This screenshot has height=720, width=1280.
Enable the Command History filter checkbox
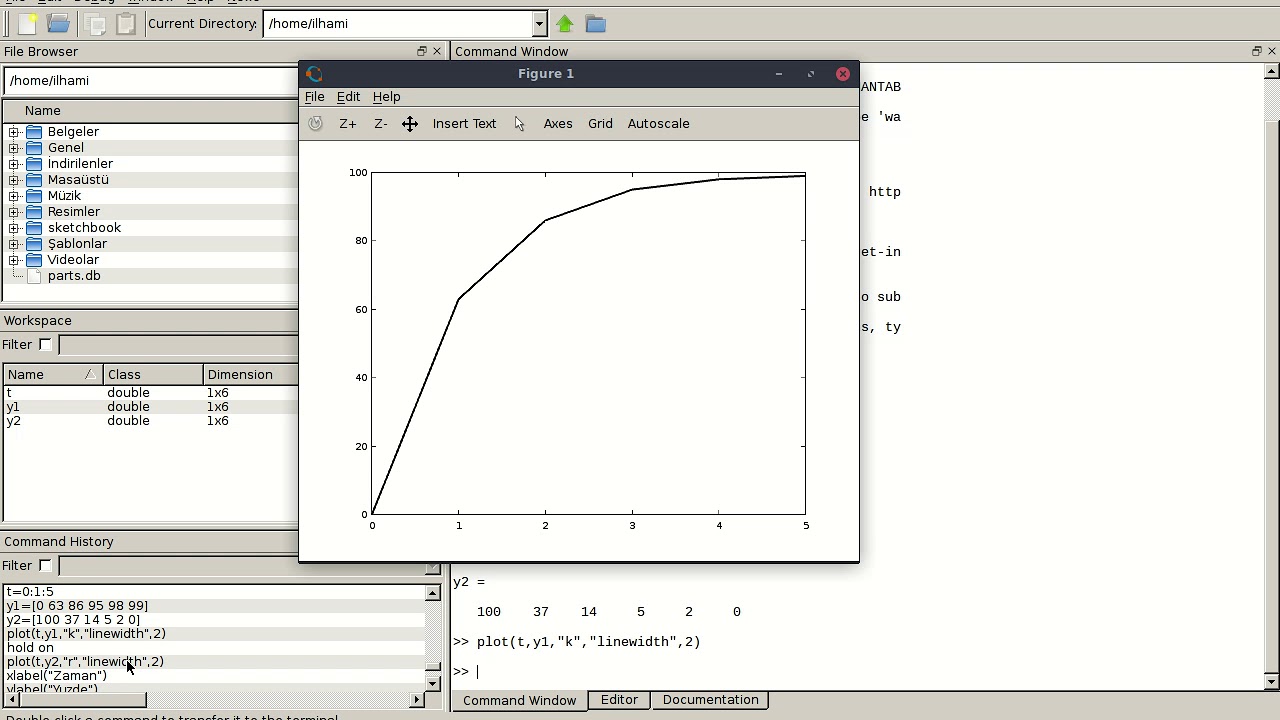45,565
